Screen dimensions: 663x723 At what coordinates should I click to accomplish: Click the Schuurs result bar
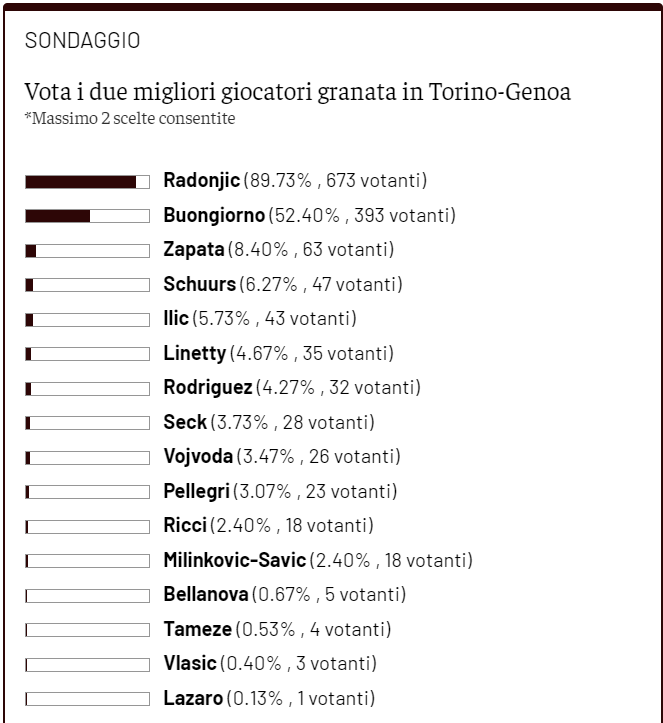click(87, 284)
